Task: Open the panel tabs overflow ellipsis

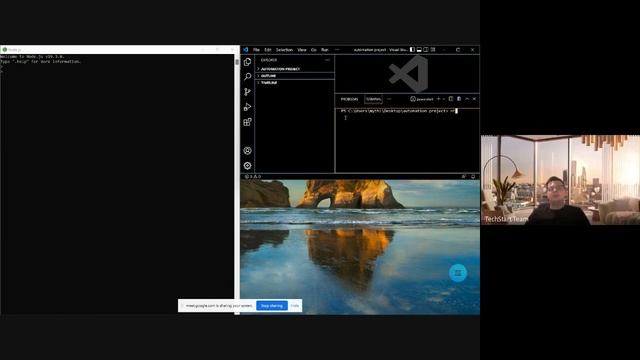Action: (389, 99)
